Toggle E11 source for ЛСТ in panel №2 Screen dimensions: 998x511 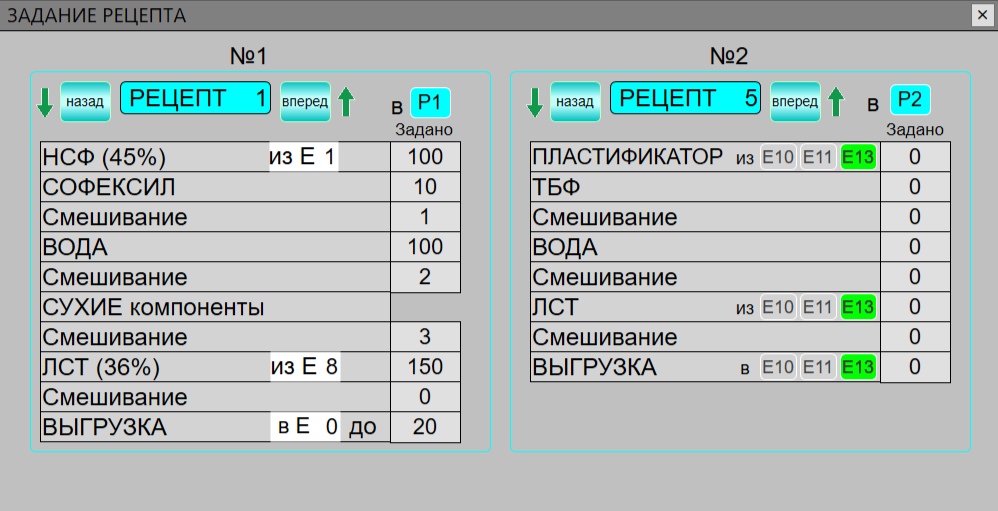click(819, 307)
